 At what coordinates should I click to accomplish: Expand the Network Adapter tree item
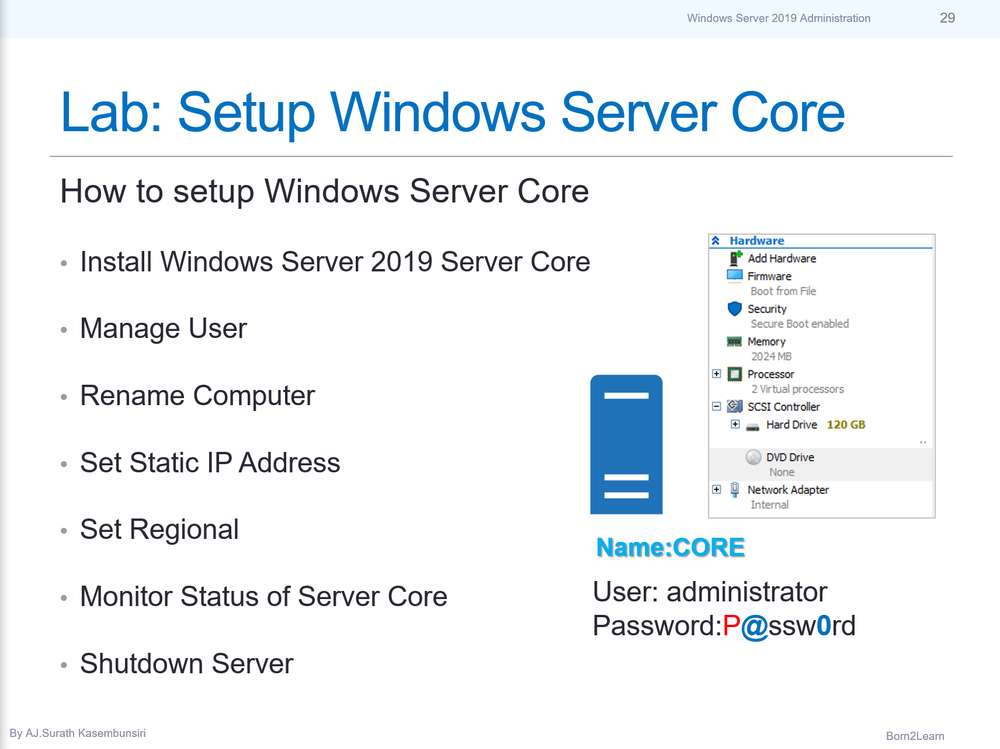(716, 487)
